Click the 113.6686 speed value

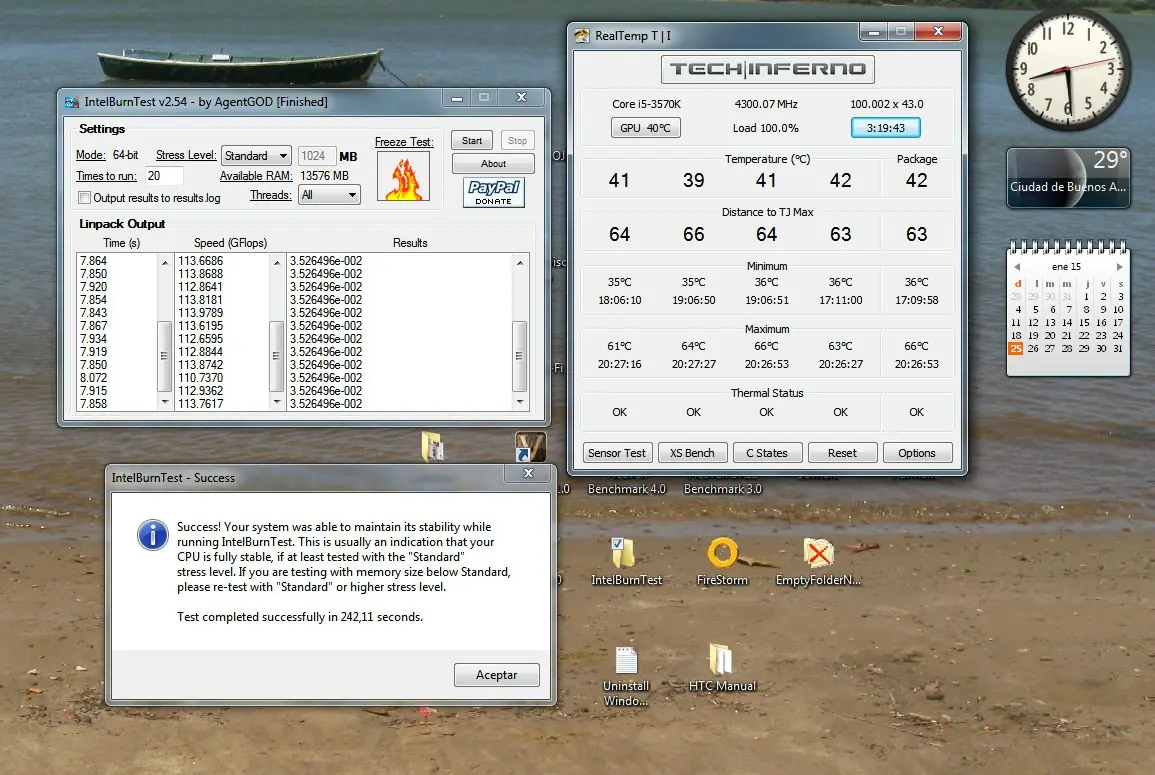[x=200, y=261]
